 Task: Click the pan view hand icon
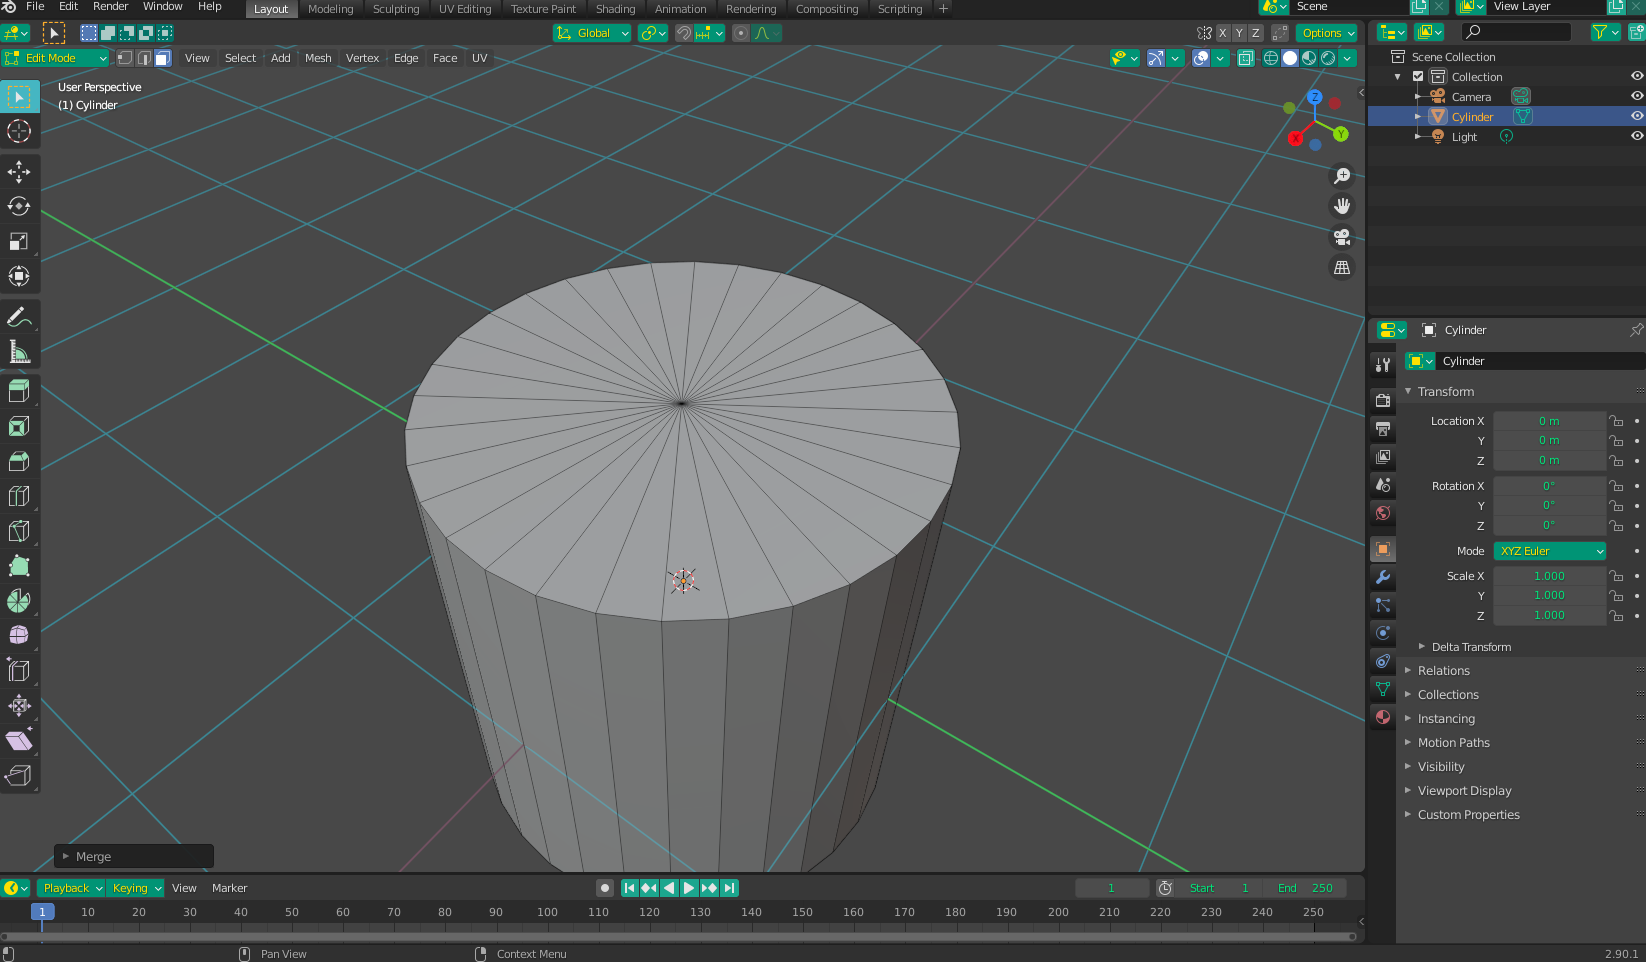pyautogui.click(x=1342, y=206)
